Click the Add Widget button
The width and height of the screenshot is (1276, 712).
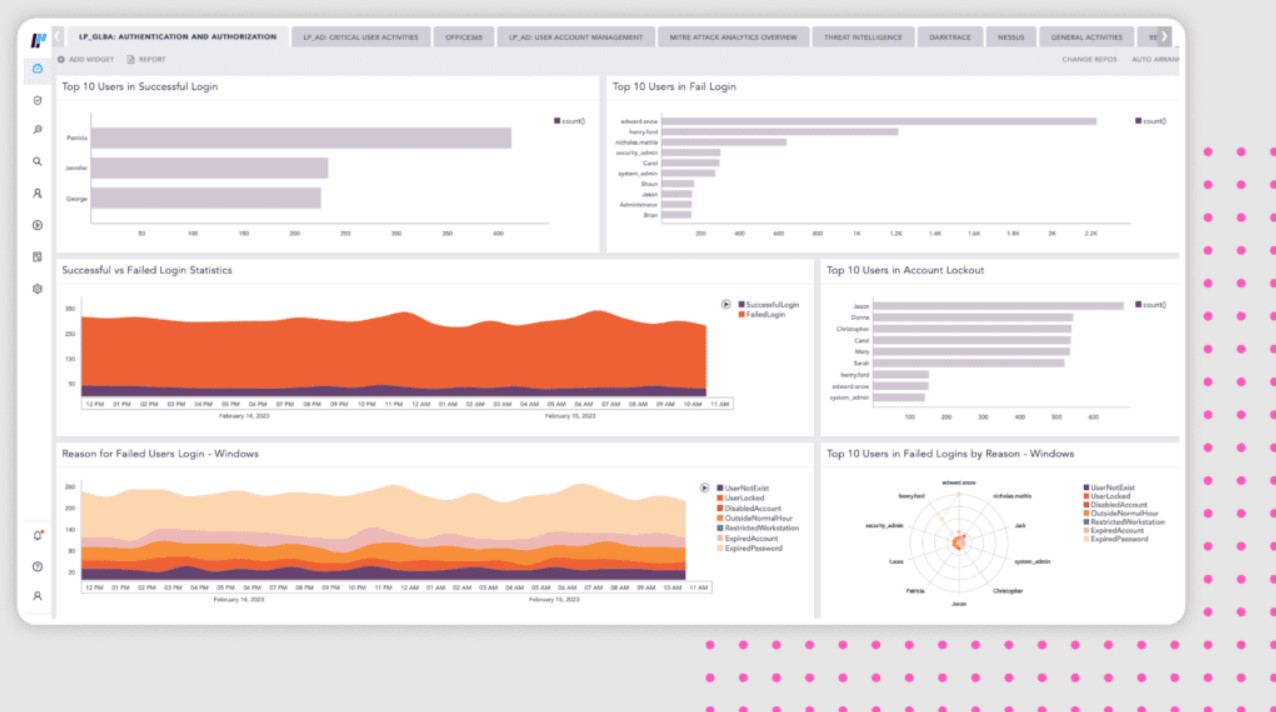pos(85,60)
